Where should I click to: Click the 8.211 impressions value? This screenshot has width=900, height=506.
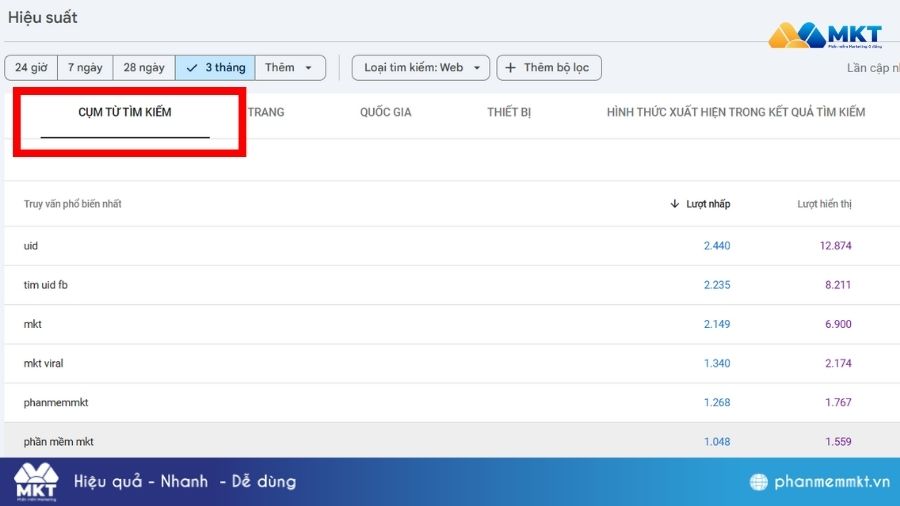click(x=838, y=285)
